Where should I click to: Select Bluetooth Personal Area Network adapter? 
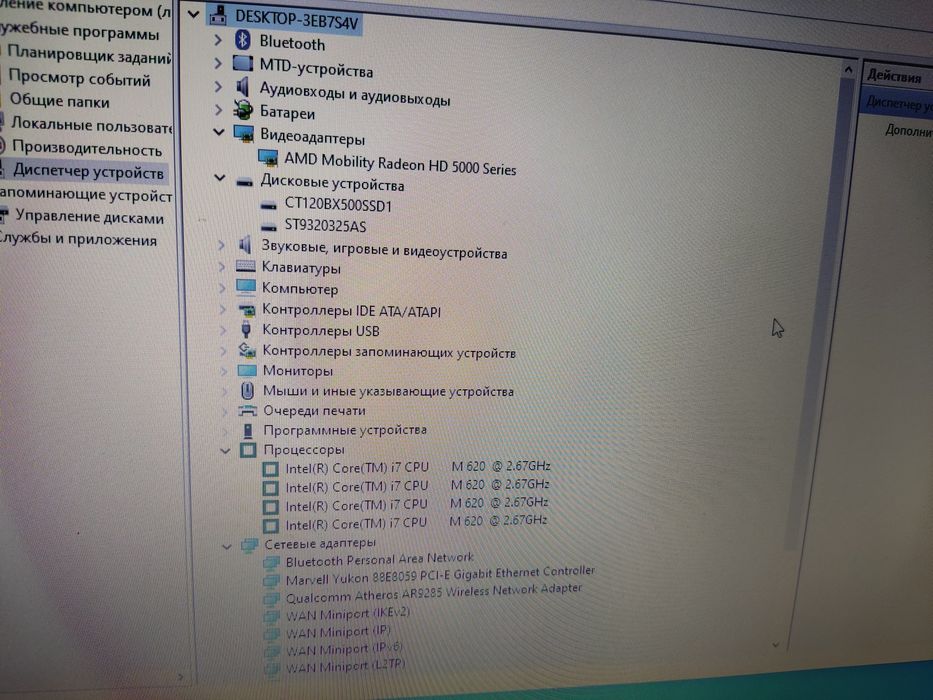[x=379, y=560]
